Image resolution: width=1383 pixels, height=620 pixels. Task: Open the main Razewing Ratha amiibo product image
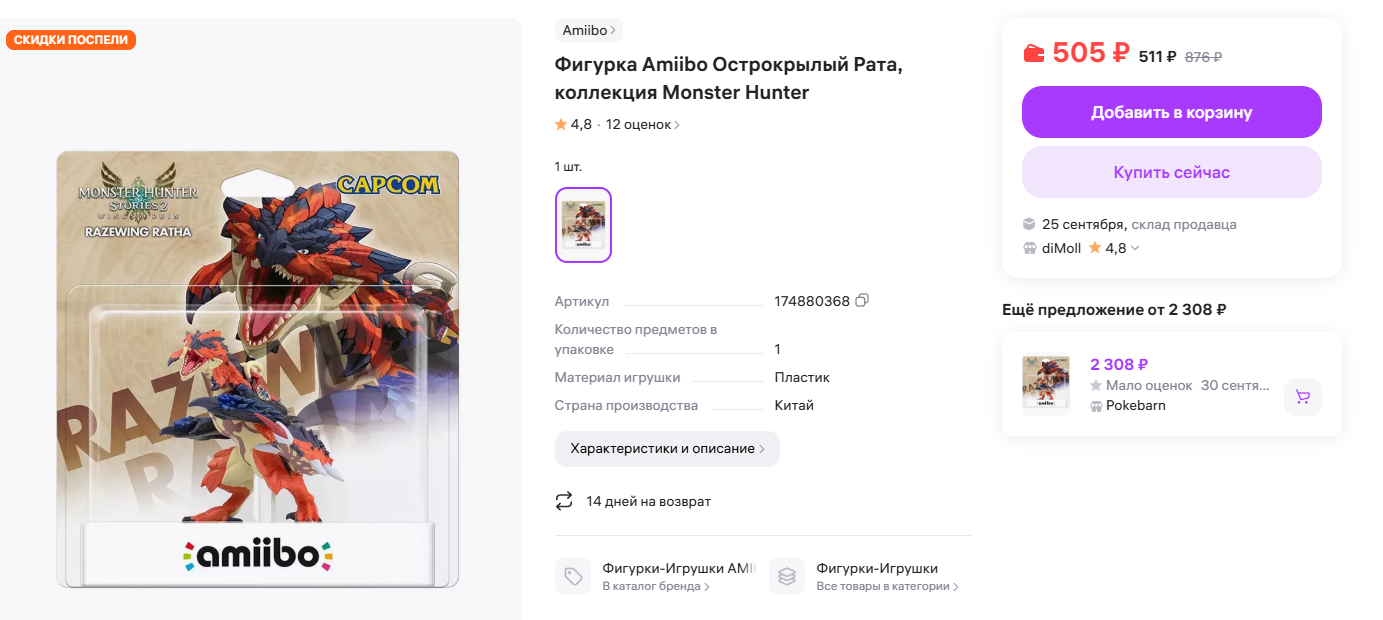pos(258,370)
